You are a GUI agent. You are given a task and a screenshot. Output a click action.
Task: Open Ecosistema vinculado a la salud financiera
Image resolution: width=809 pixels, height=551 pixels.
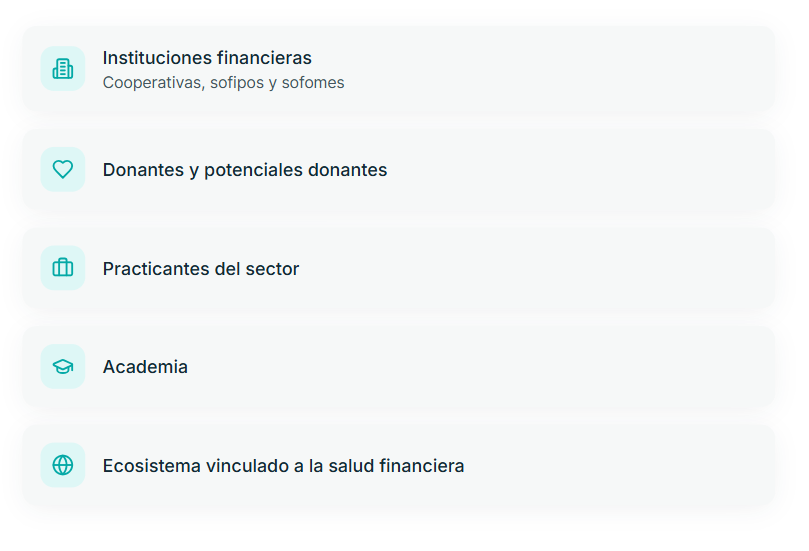(x=283, y=466)
